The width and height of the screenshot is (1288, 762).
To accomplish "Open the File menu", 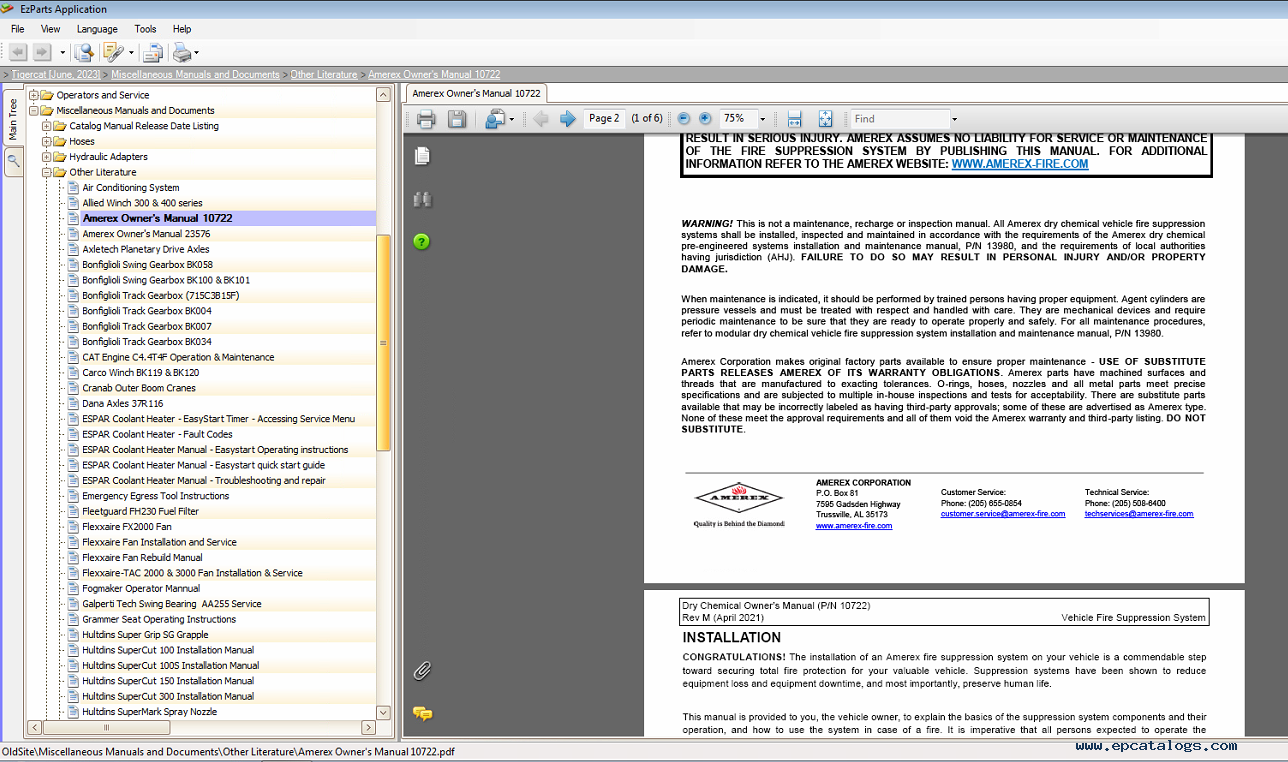I will pos(18,29).
